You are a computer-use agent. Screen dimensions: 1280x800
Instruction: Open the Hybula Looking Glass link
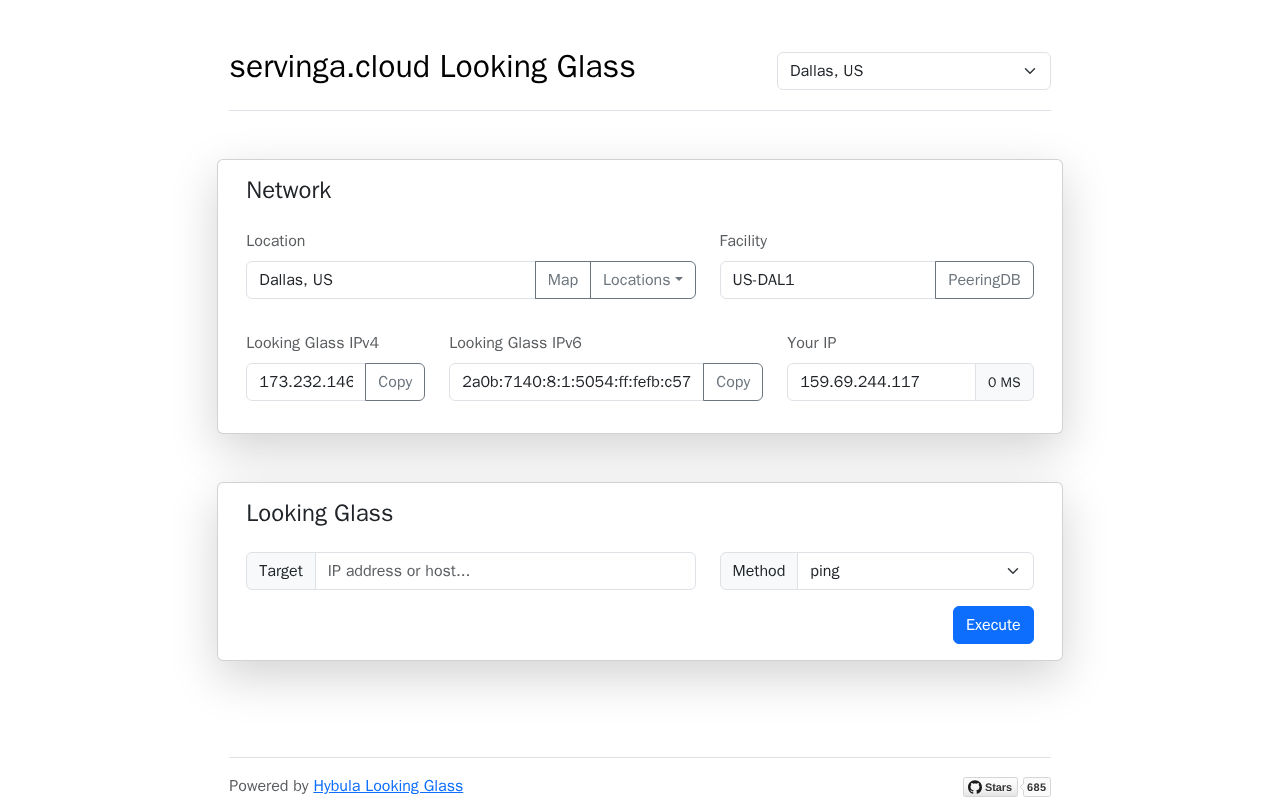coord(388,786)
